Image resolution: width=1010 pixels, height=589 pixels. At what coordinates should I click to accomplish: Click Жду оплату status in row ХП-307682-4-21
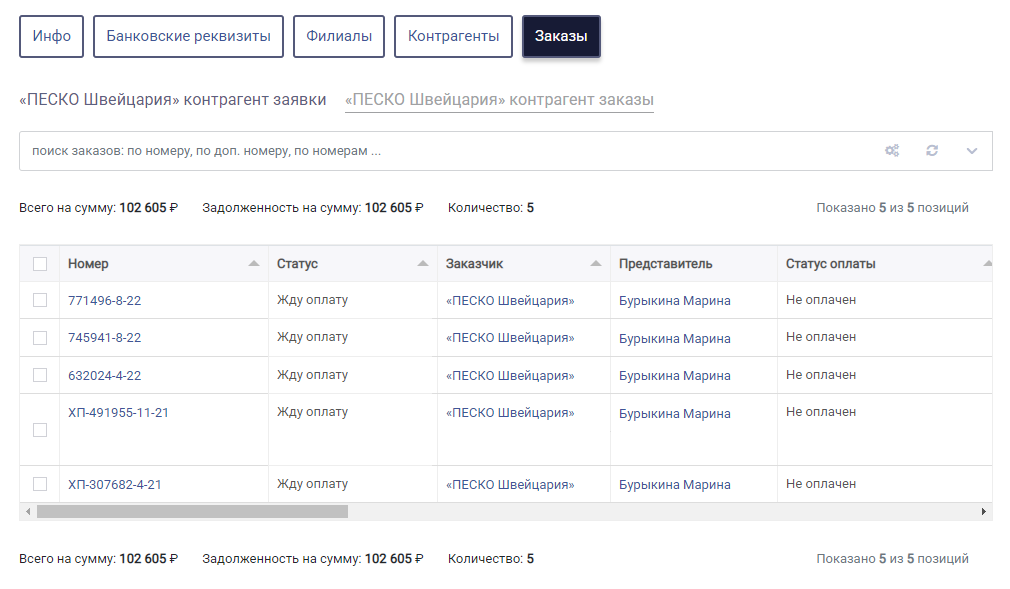pyautogui.click(x=312, y=484)
